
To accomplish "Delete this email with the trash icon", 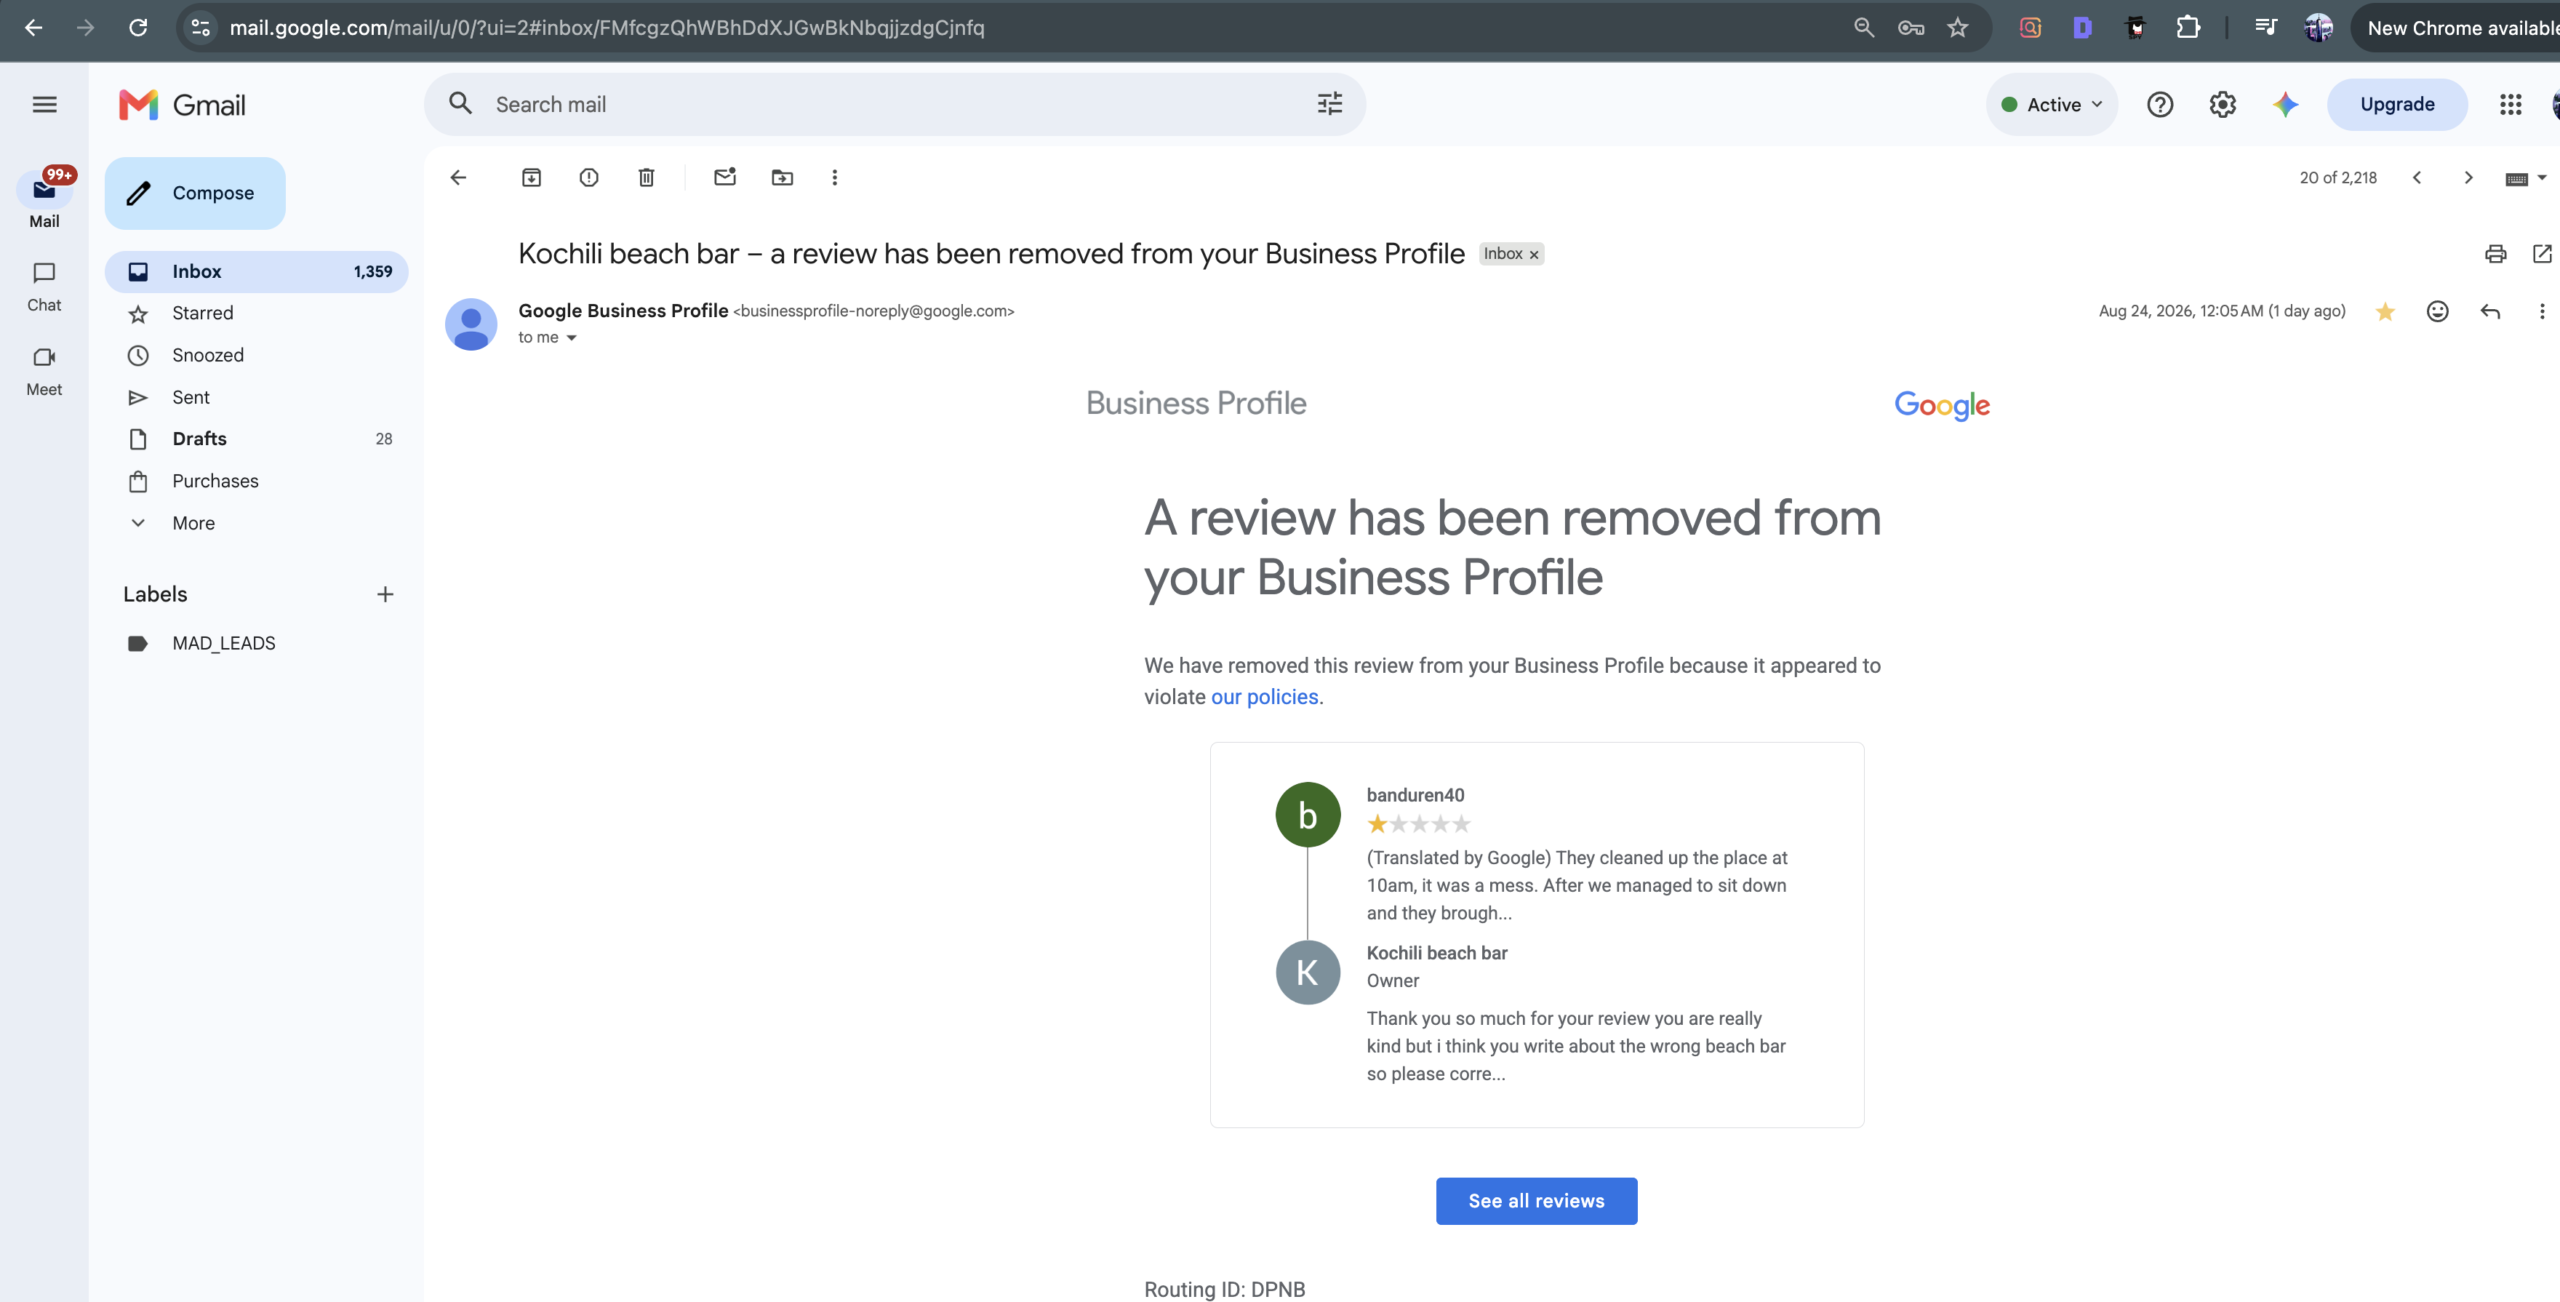I will coord(647,178).
